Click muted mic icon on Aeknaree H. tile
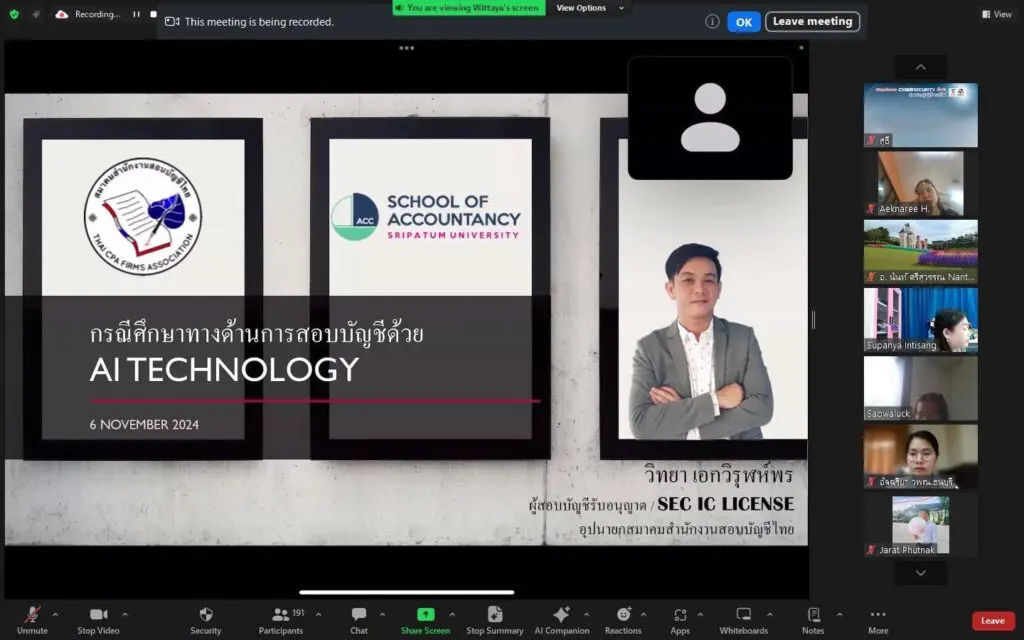The width and height of the screenshot is (1024, 640). coord(871,209)
